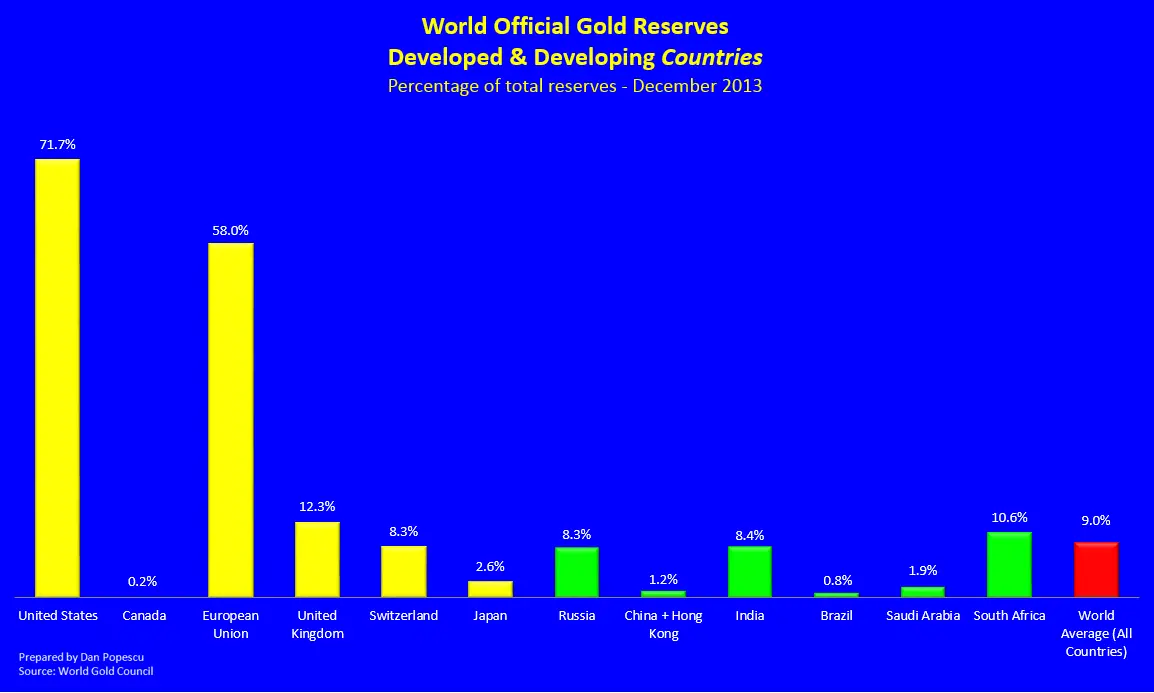This screenshot has width=1154, height=693.
Task: Select the 58.0% data label
Action: [x=230, y=230]
